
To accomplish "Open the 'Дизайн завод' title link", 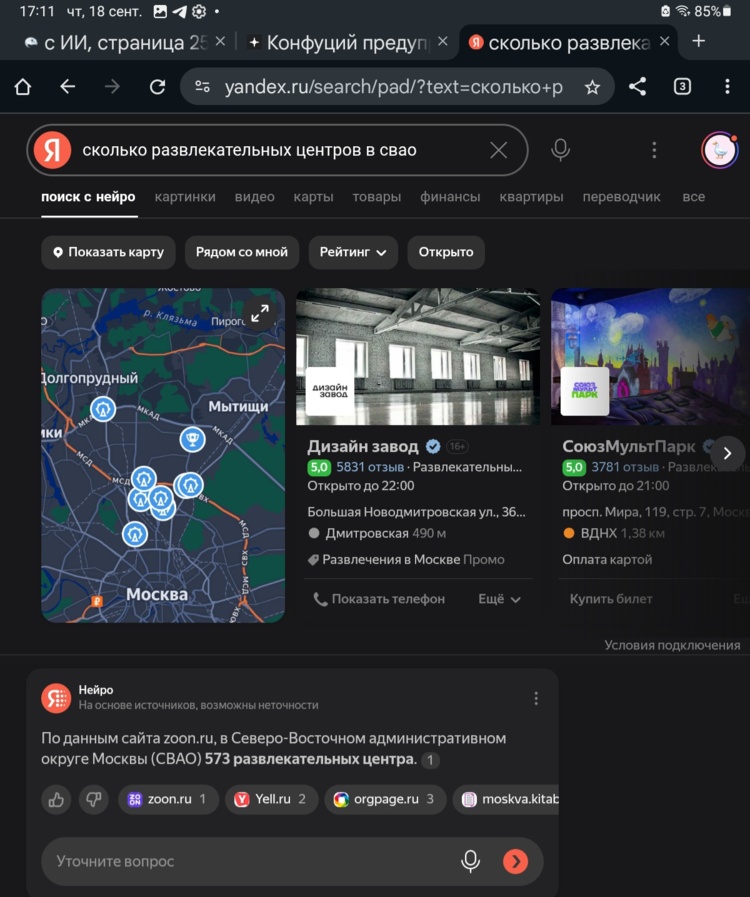I will click(x=363, y=446).
